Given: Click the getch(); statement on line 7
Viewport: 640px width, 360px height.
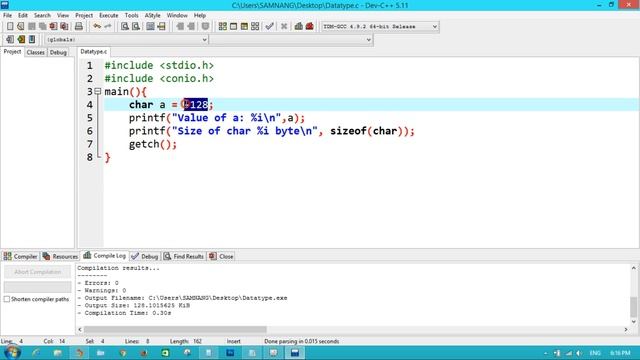Looking at the screenshot, I should (153, 144).
